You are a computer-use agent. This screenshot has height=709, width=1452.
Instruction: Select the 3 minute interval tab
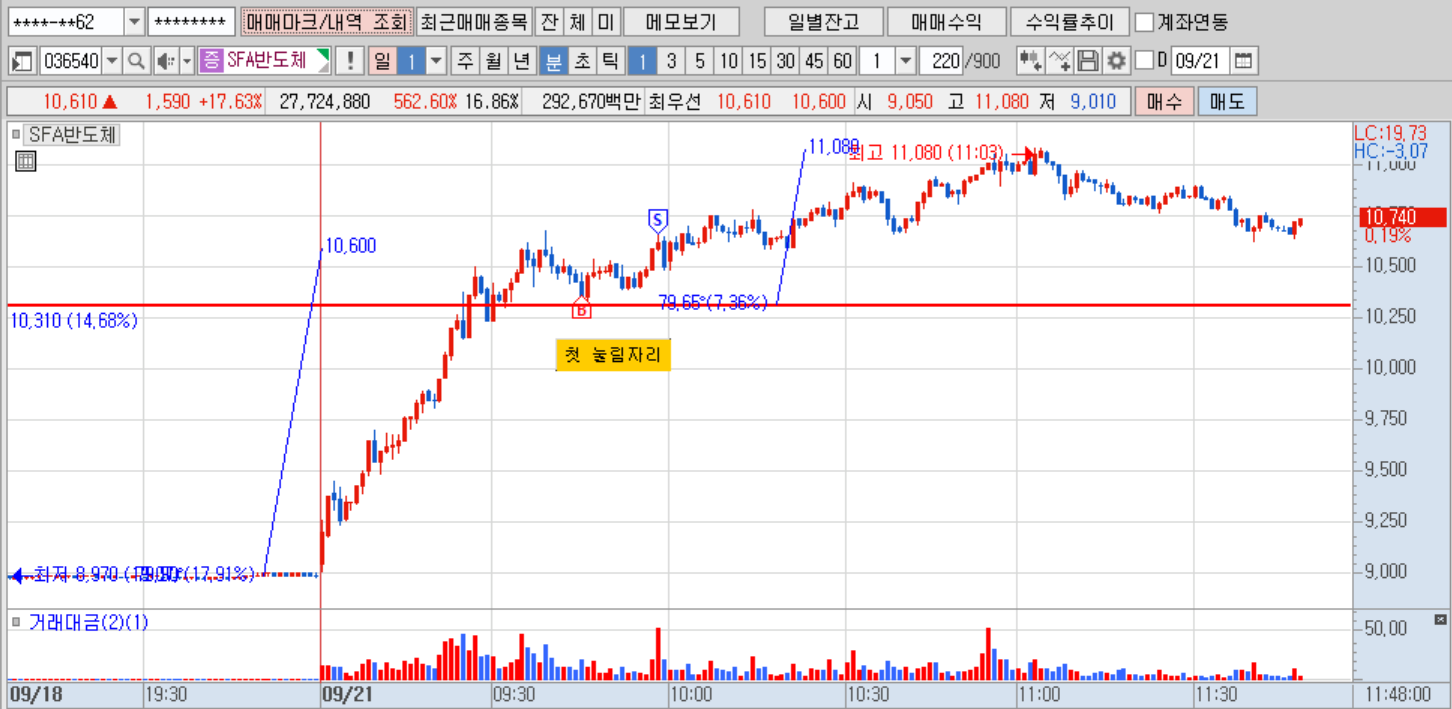[x=671, y=61]
